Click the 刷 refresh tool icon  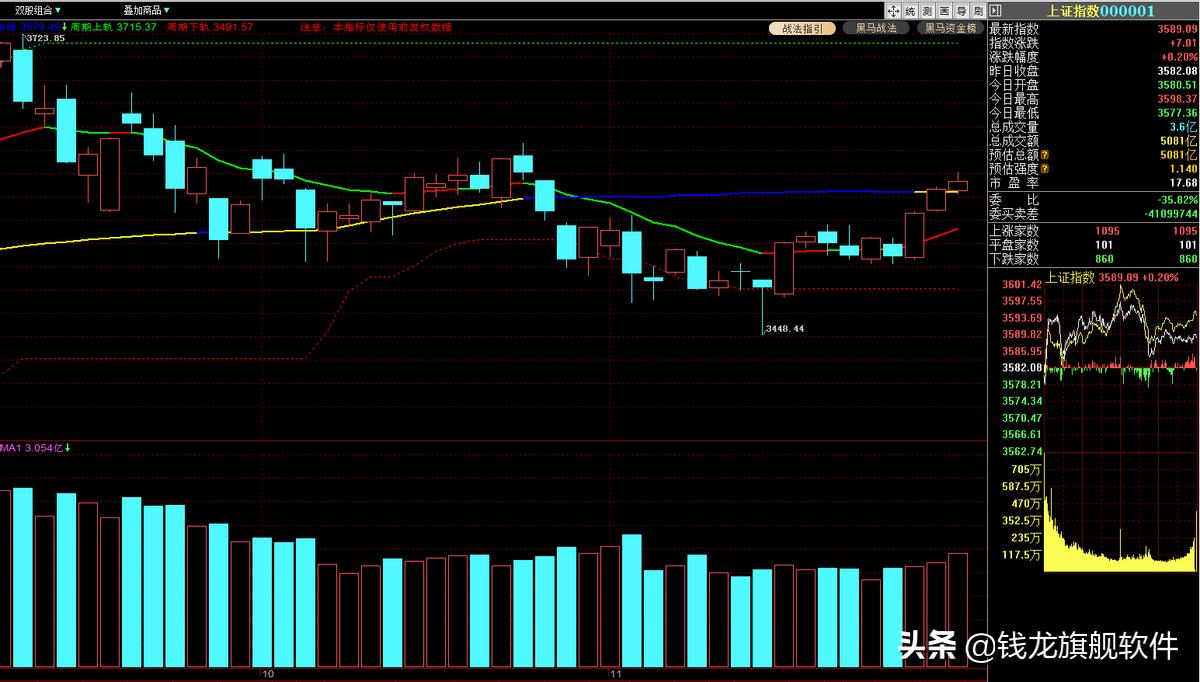tap(978, 11)
